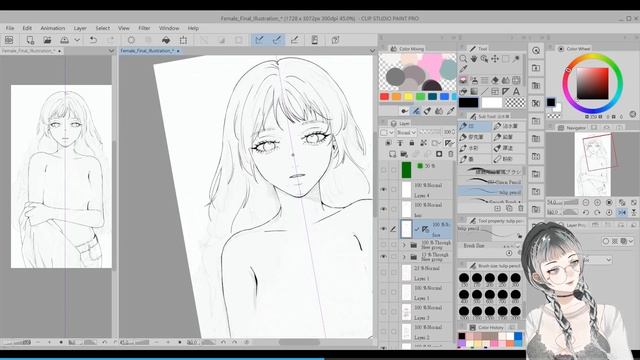Click the Lock layer icon
This screenshot has width=640, height=360.
(x=411, y=143)
